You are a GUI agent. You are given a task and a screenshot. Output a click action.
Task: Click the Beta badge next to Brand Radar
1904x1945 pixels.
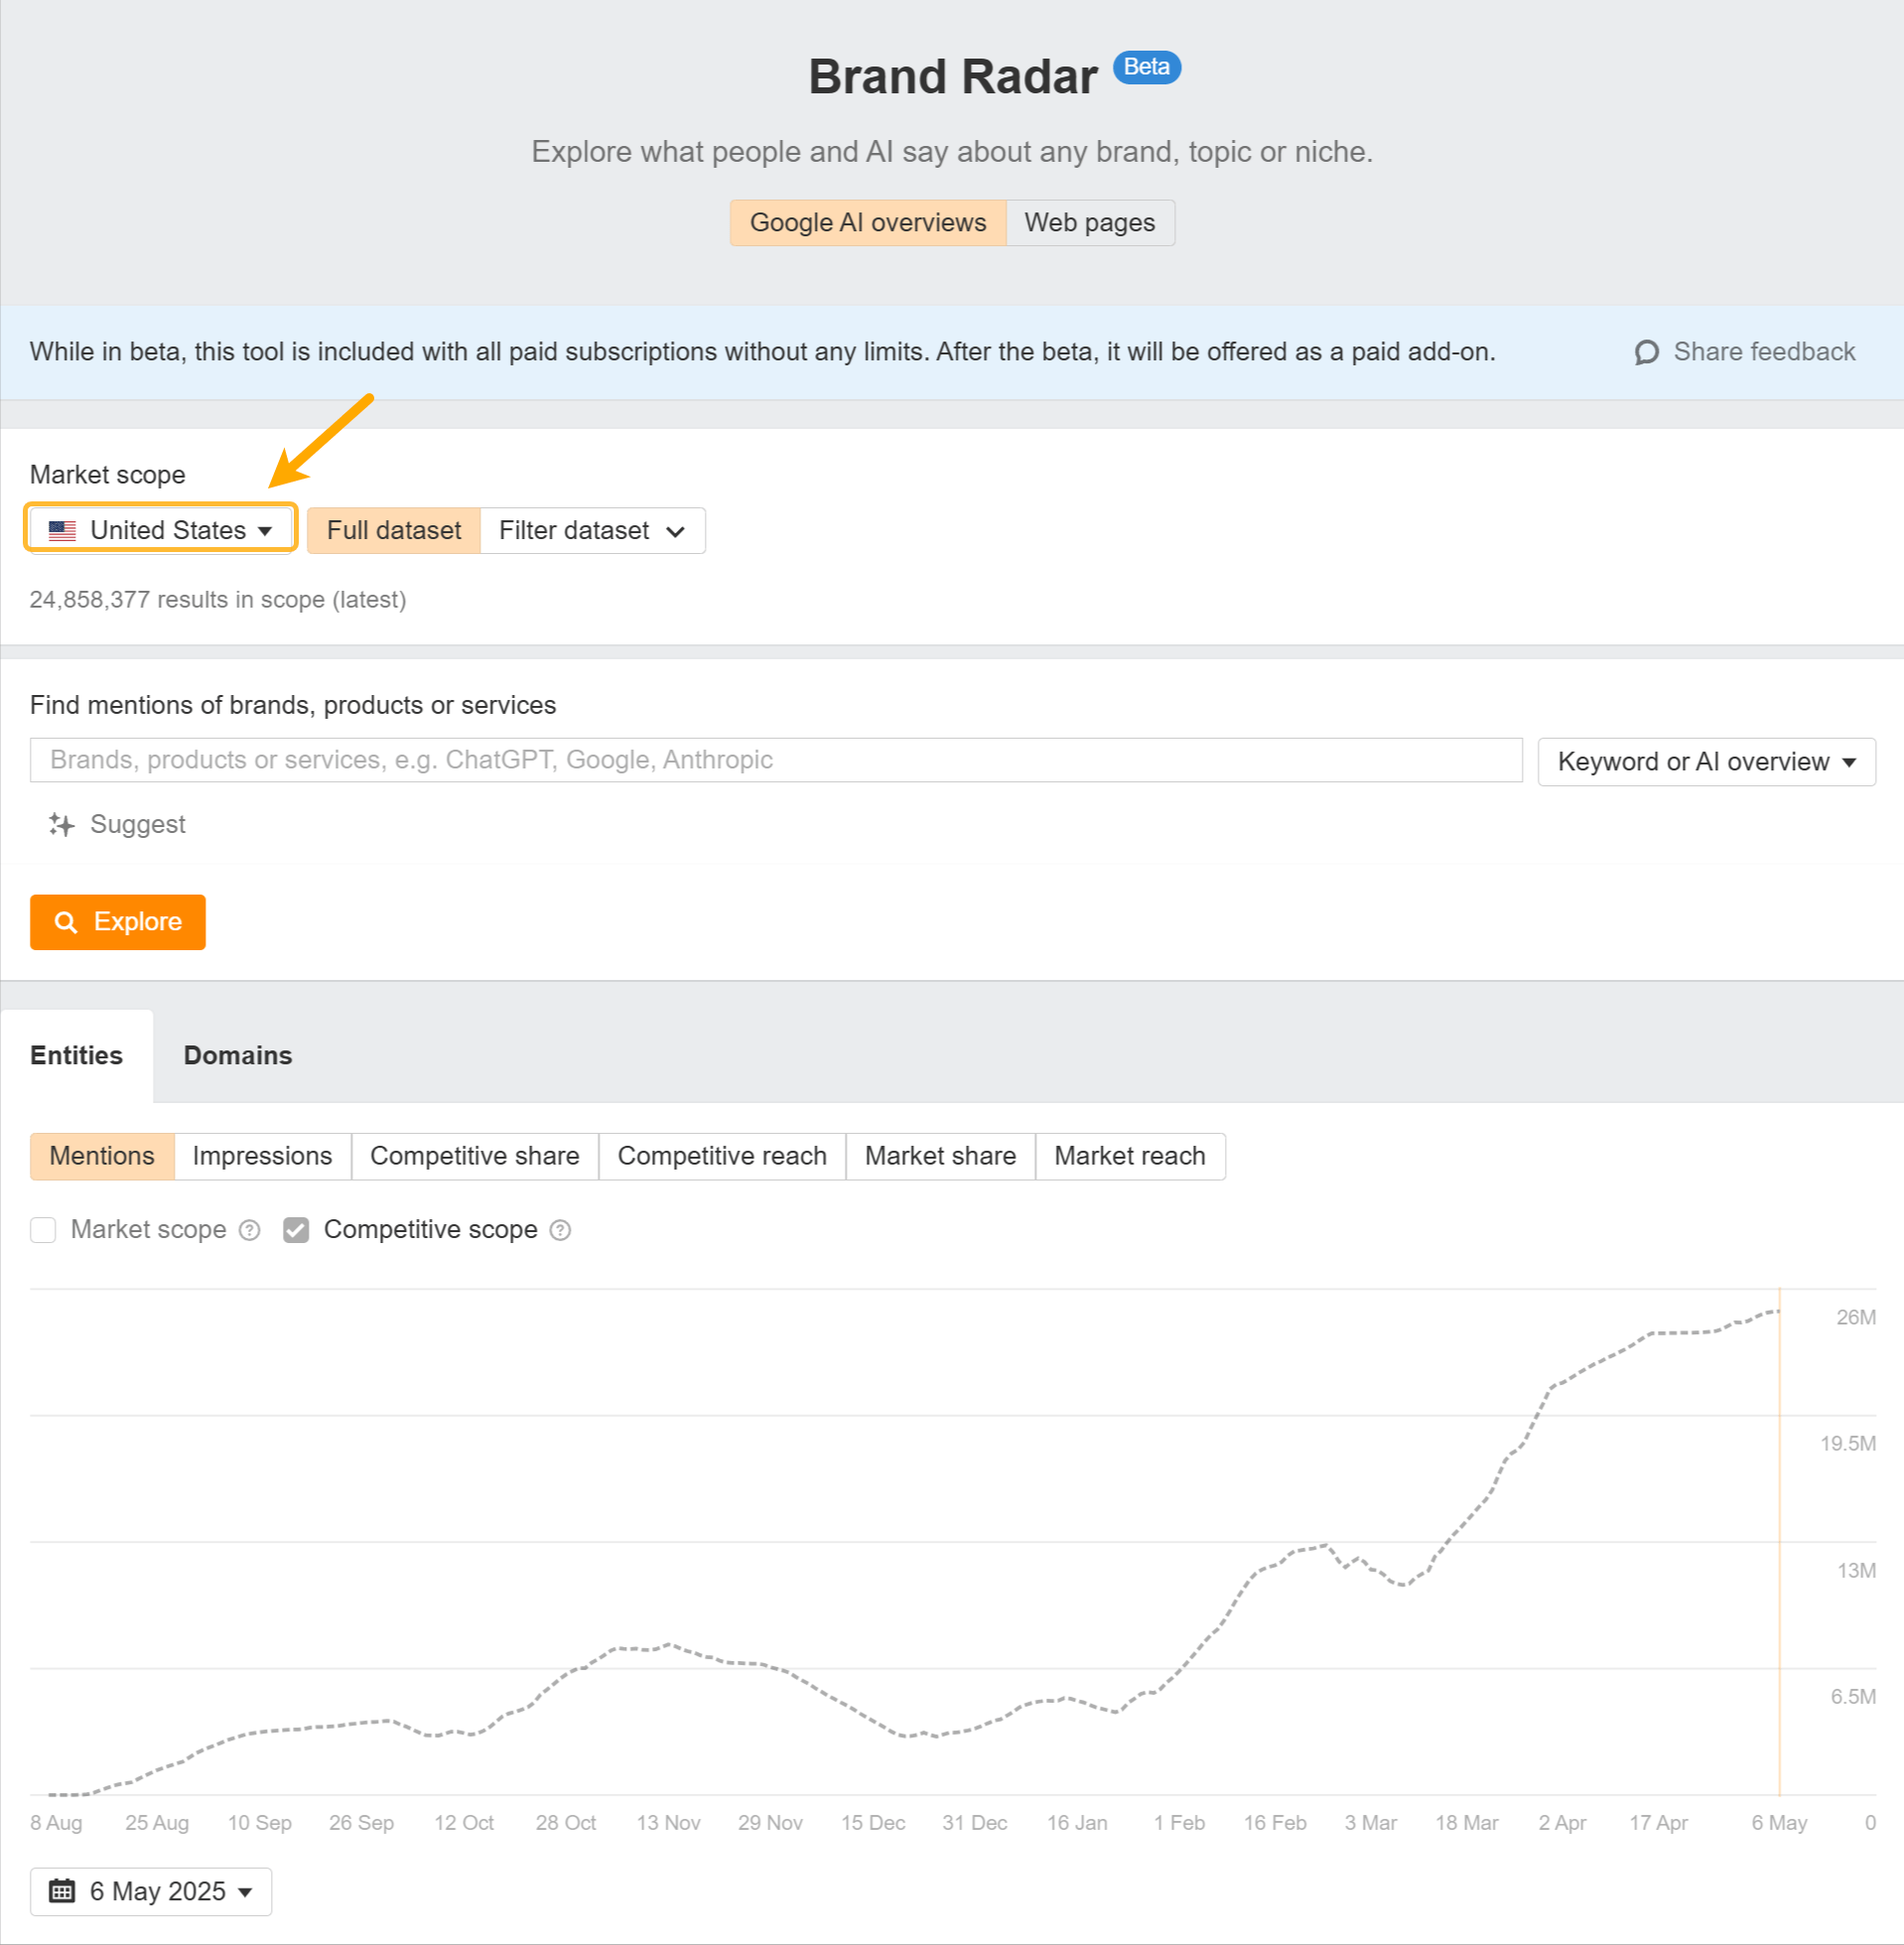pos(1146,68)
